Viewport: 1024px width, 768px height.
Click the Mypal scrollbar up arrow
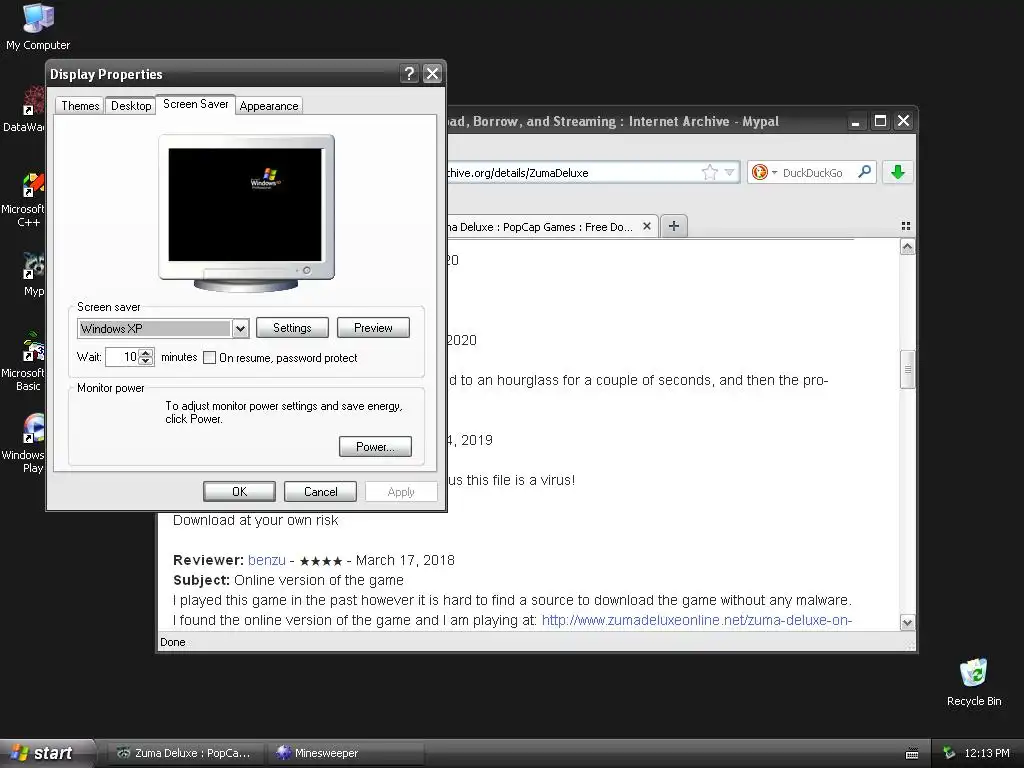pyautogui.click(x=907, y=247)
